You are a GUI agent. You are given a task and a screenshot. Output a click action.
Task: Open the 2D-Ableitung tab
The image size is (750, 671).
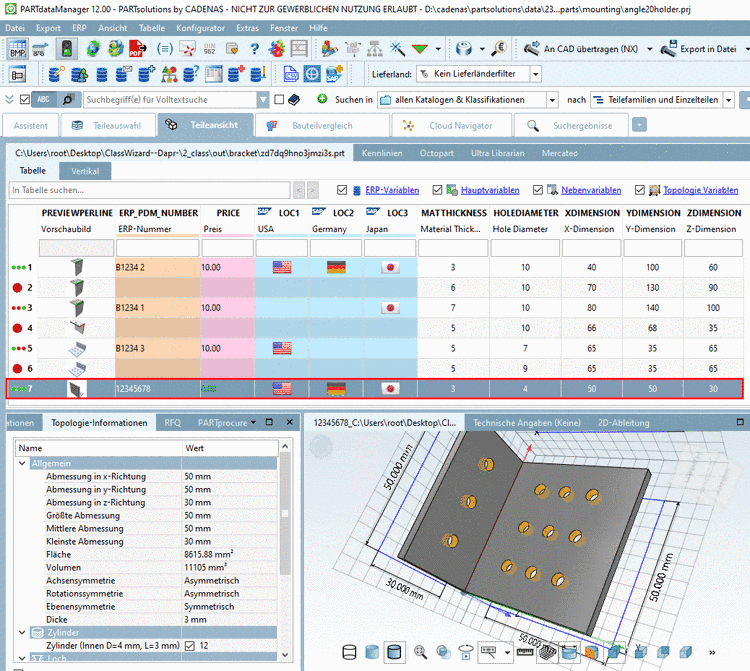624,423
